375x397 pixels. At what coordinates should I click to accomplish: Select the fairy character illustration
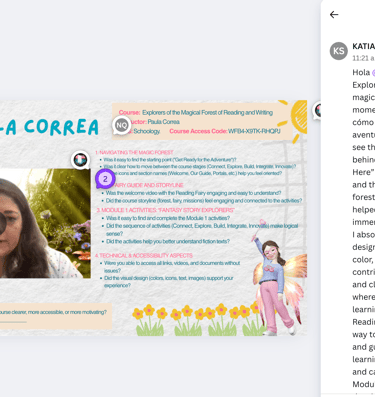coord(279,277)
